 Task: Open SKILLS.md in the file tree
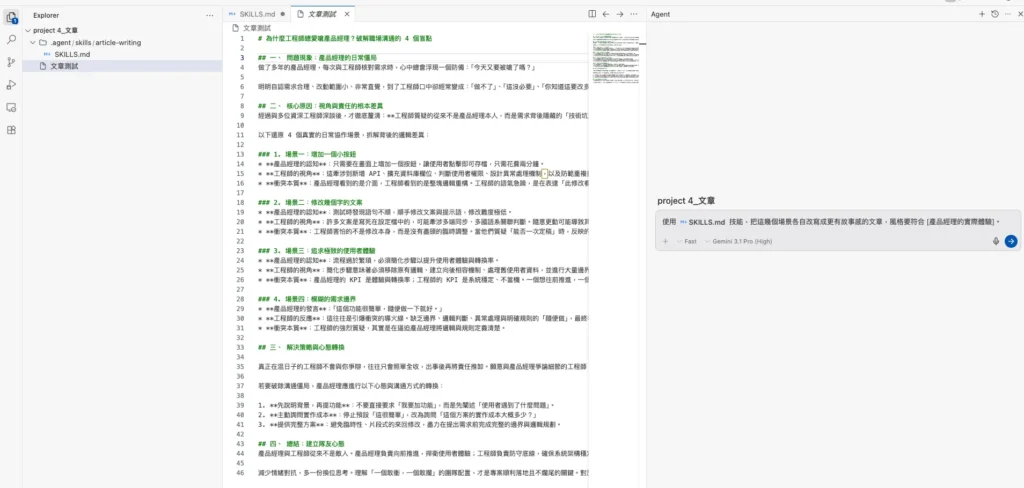pos(72,54)
